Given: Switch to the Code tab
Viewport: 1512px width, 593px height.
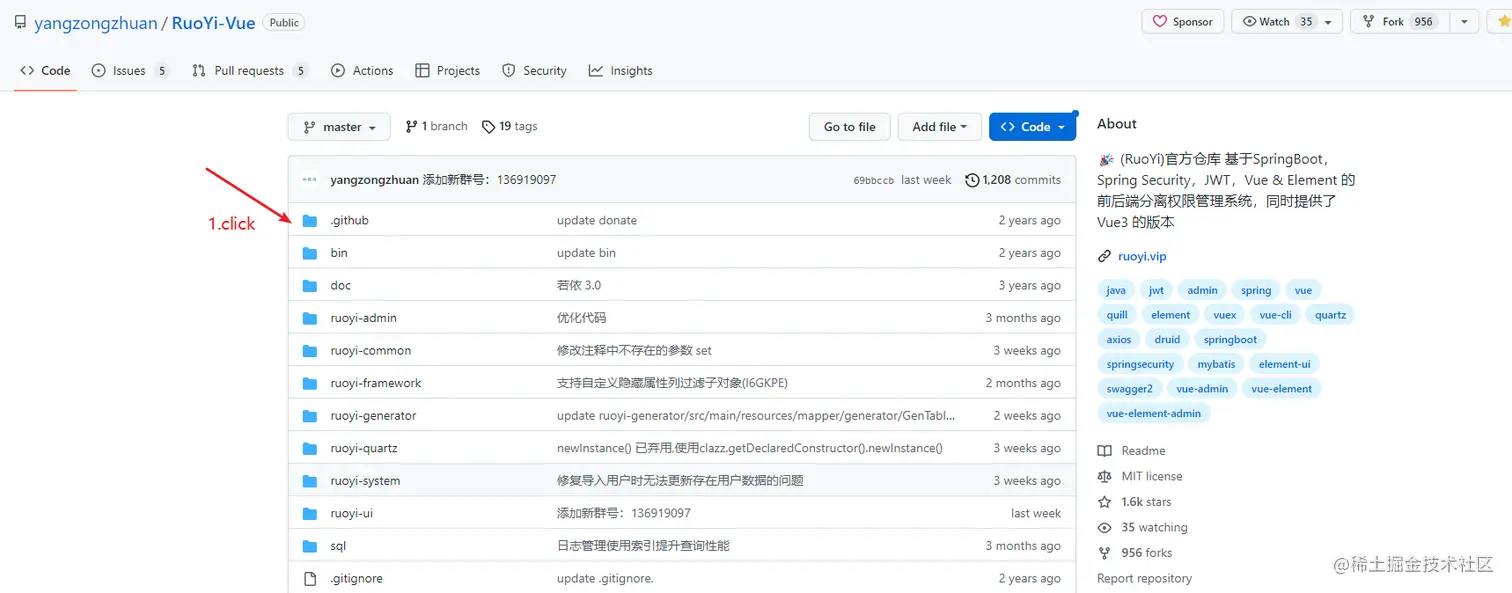Looking at the screenshot, I should pos(45,71).
